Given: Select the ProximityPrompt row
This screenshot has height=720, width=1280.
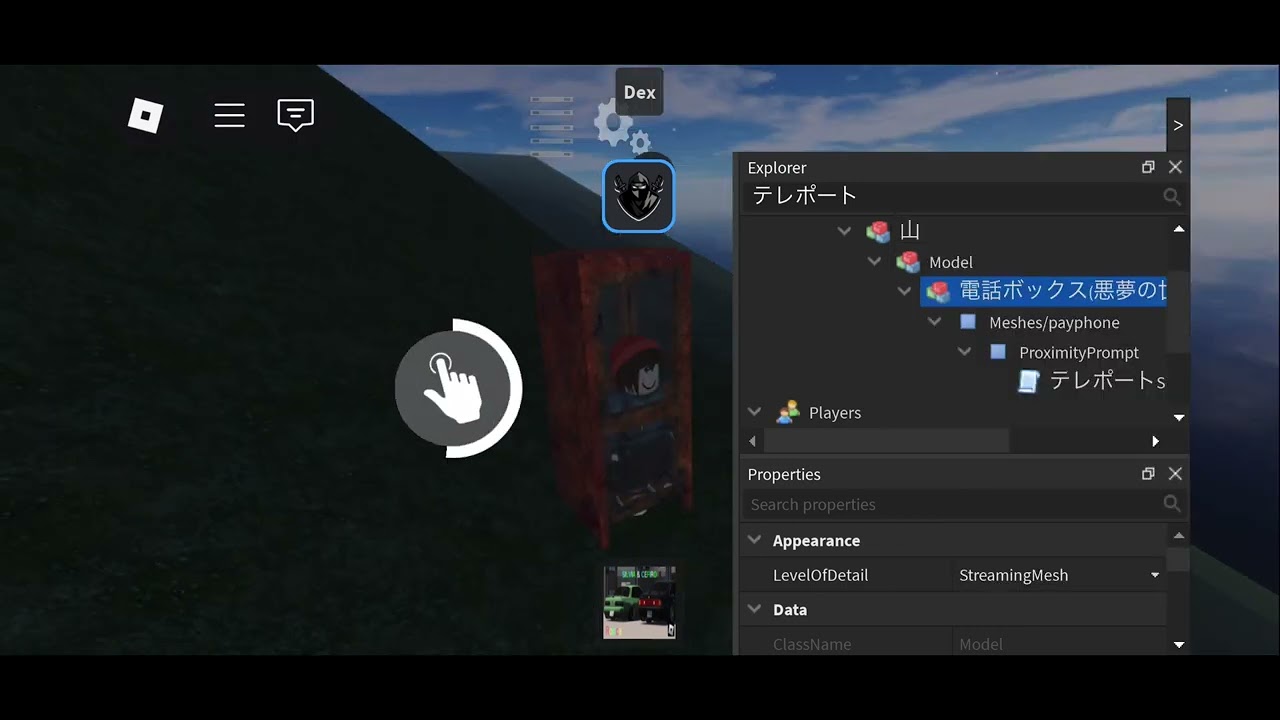Looking at the screenshot, I should point(1078,353).
